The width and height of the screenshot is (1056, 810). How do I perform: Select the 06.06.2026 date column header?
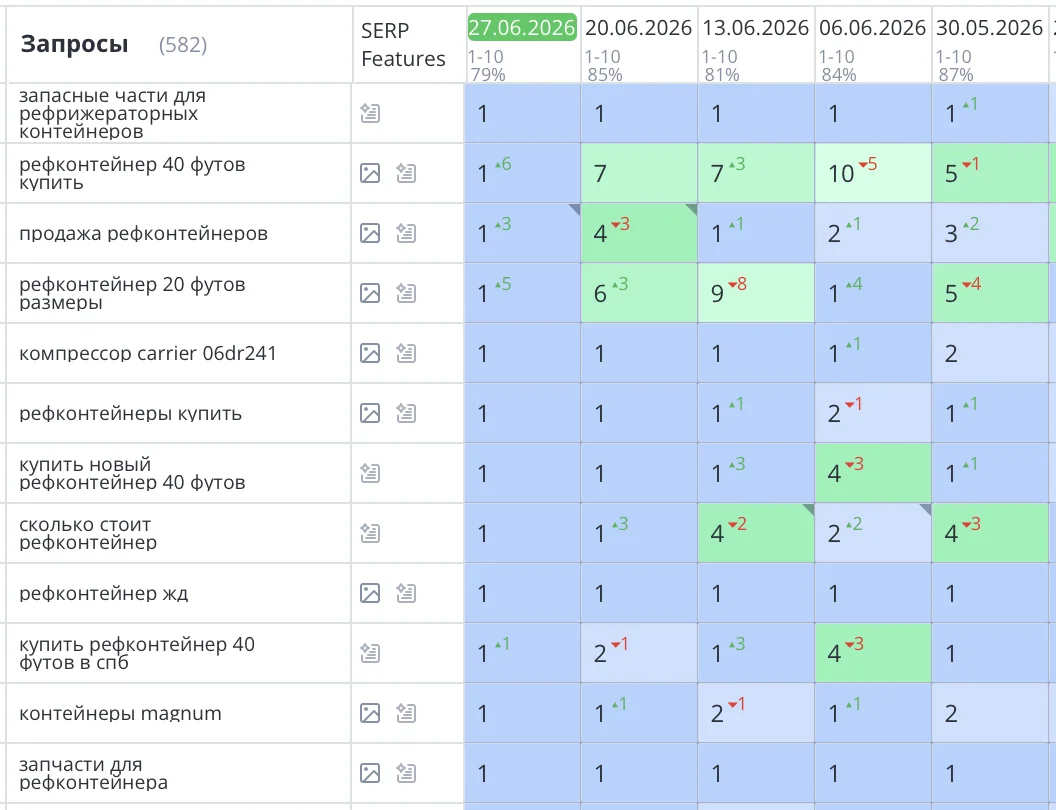[x=873, y=28]
